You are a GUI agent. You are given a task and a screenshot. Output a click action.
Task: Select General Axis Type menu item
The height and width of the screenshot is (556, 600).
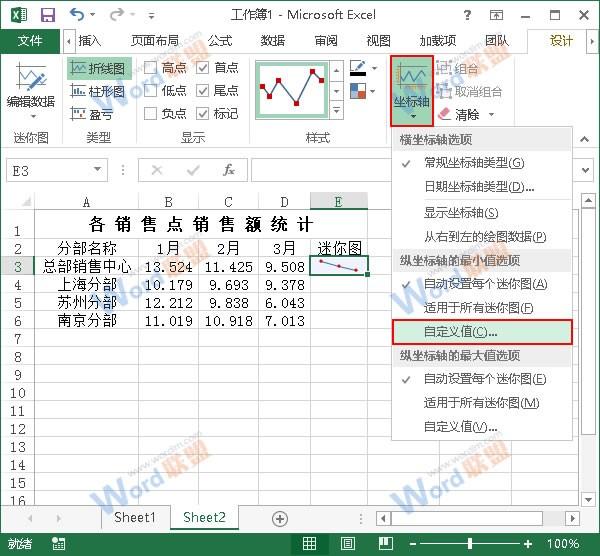coord(482,163)
